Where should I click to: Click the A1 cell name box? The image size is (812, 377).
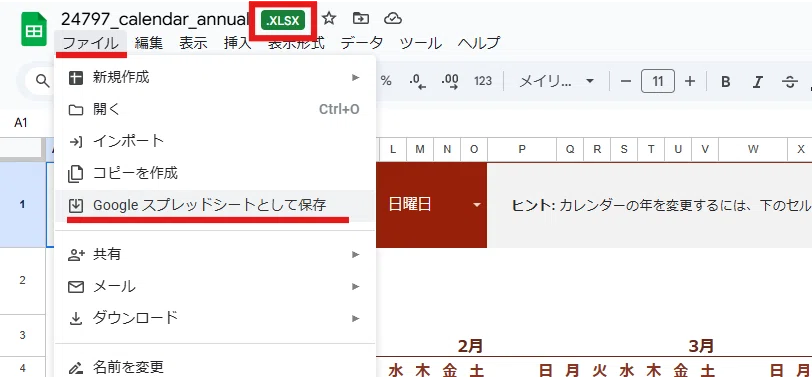tap(21, 123)
